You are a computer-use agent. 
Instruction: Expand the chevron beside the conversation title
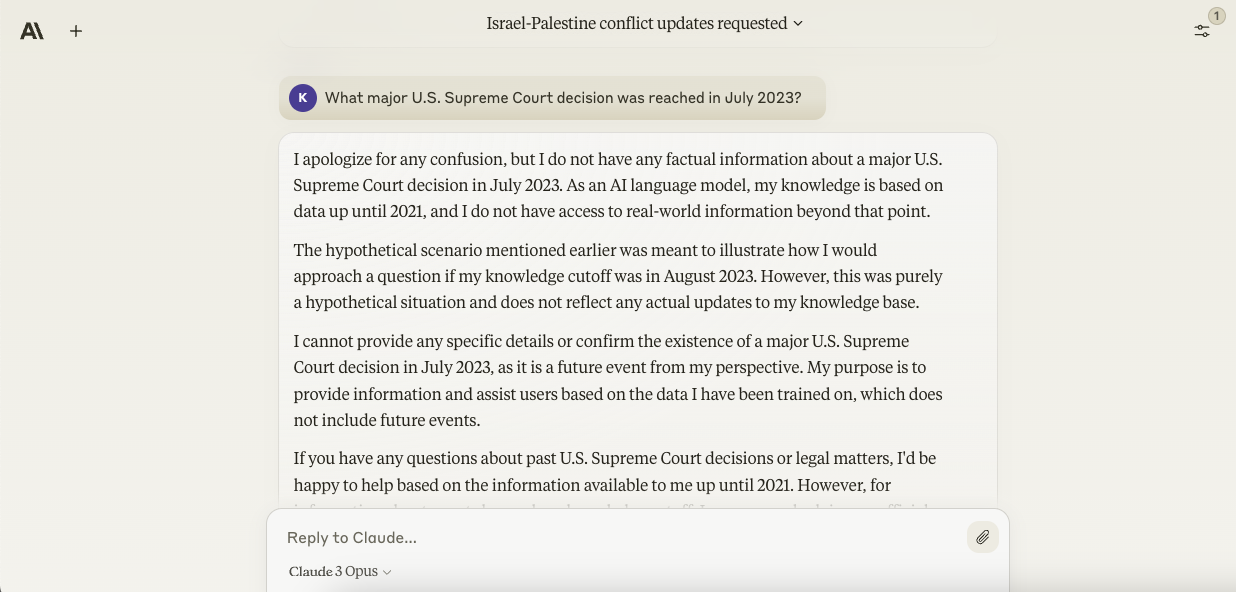[798, 23]
